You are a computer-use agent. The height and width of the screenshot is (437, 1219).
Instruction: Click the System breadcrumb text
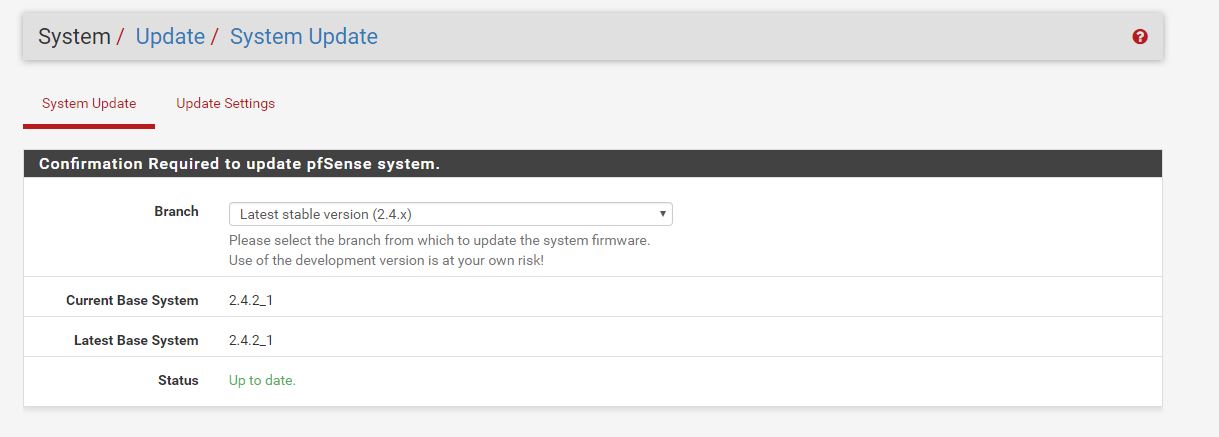74,37
